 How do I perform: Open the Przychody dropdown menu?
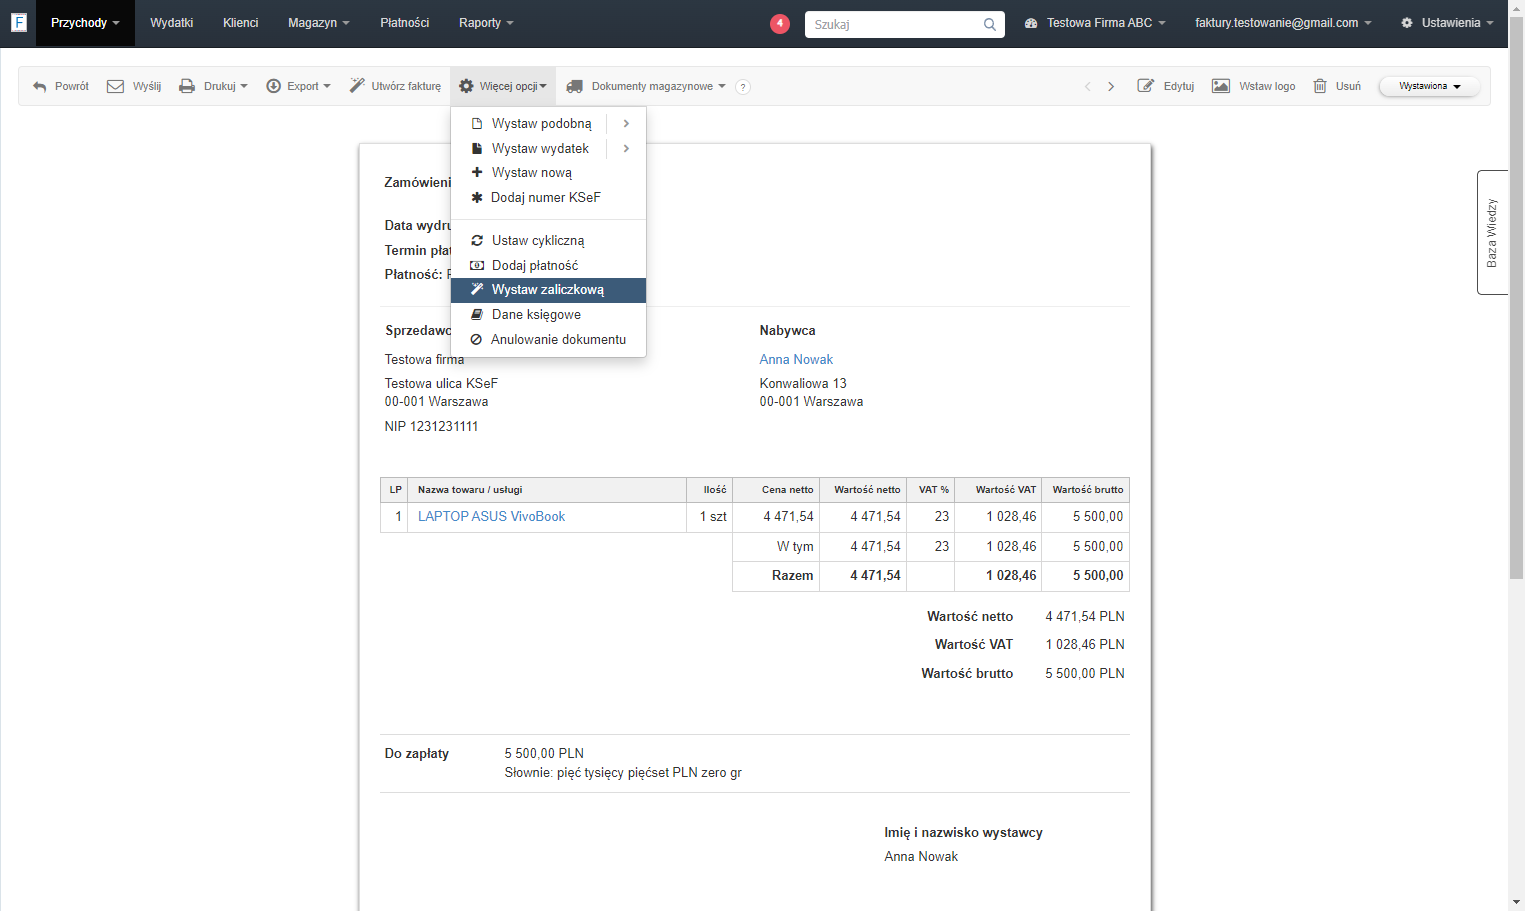pos(85,23)
